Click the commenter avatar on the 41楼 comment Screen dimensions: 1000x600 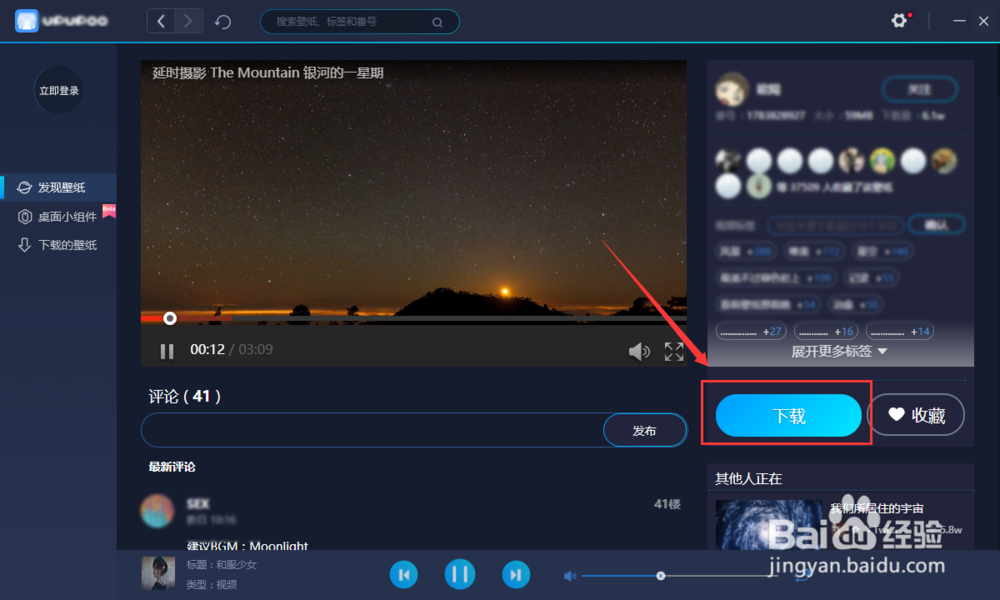pyautogui.click(x=157, y=511)
